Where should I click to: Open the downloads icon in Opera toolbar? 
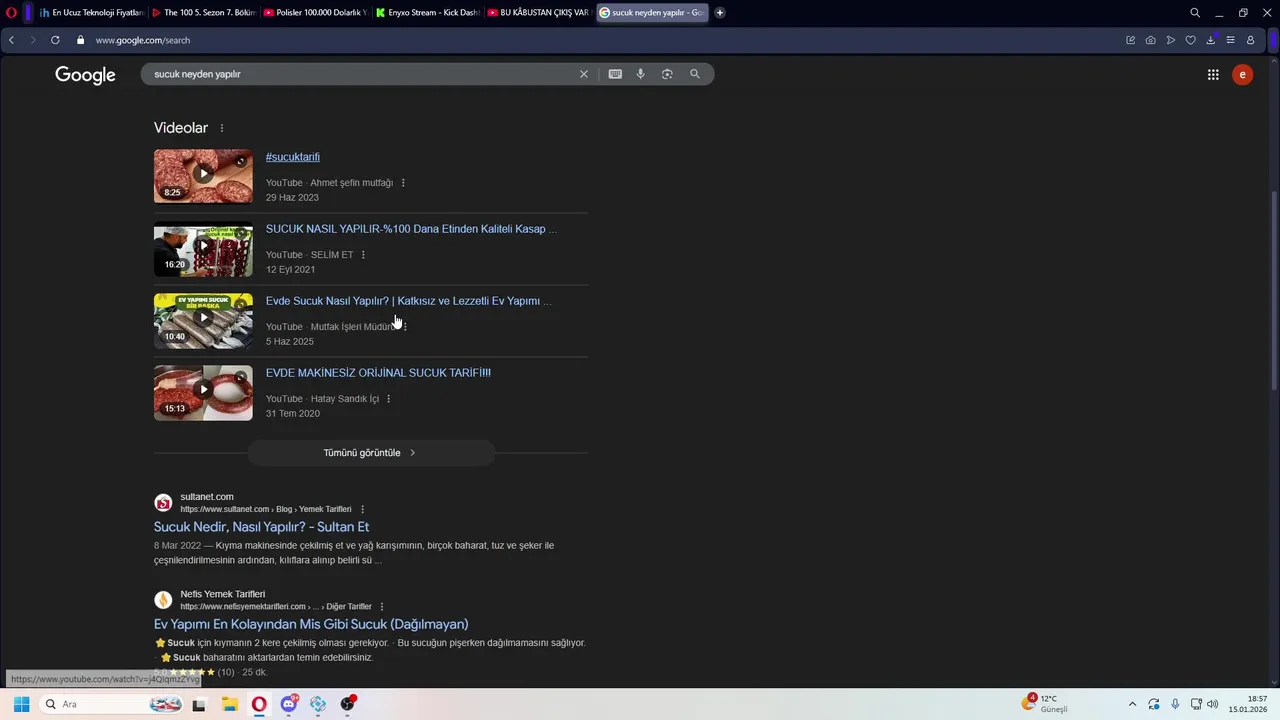pyautogui.click(x=1211, y=40)
